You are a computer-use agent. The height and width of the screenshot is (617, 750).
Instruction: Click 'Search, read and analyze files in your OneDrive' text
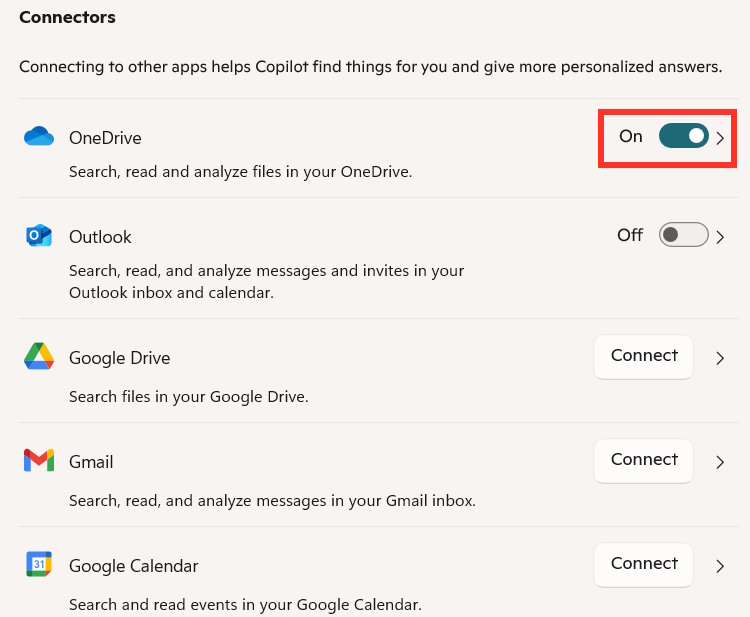(x=241, y=171)
